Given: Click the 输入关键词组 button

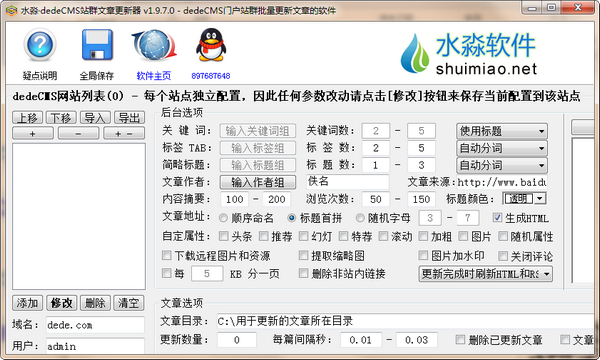Looking at the screenshot, I should 258,131.
